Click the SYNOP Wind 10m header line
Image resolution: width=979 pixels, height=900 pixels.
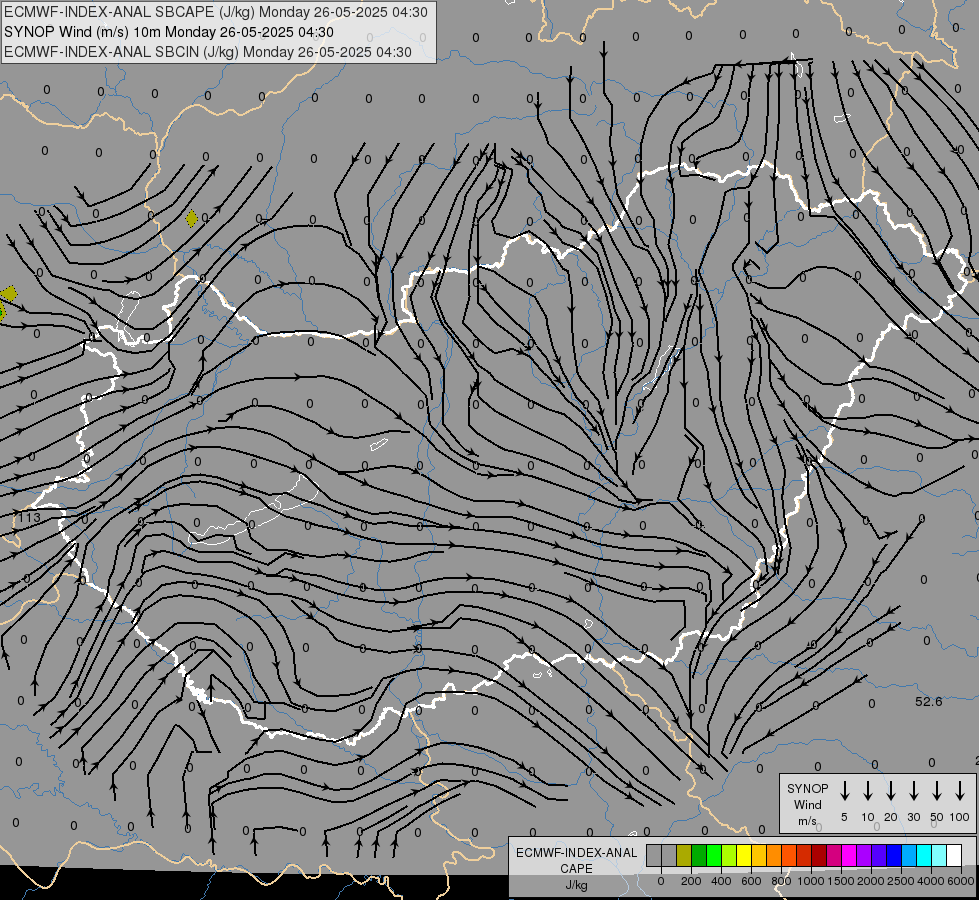pos(169,32)
